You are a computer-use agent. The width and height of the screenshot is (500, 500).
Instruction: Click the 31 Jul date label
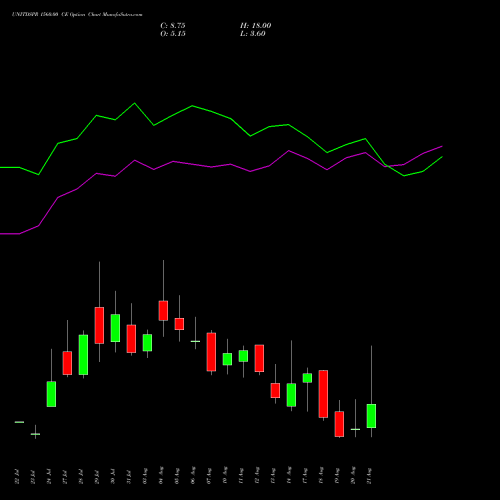(x=129, y=477)
